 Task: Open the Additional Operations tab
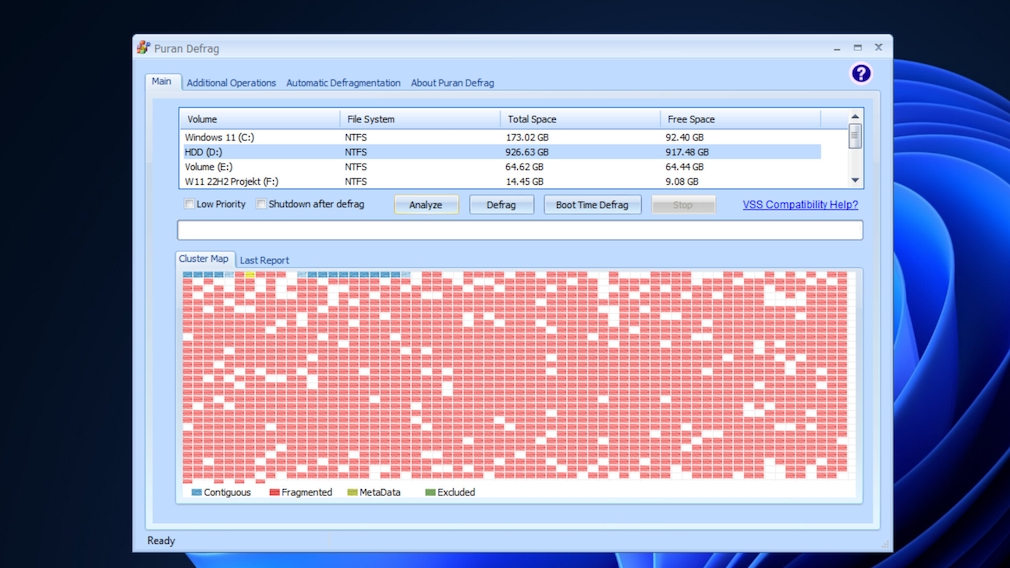231,83
